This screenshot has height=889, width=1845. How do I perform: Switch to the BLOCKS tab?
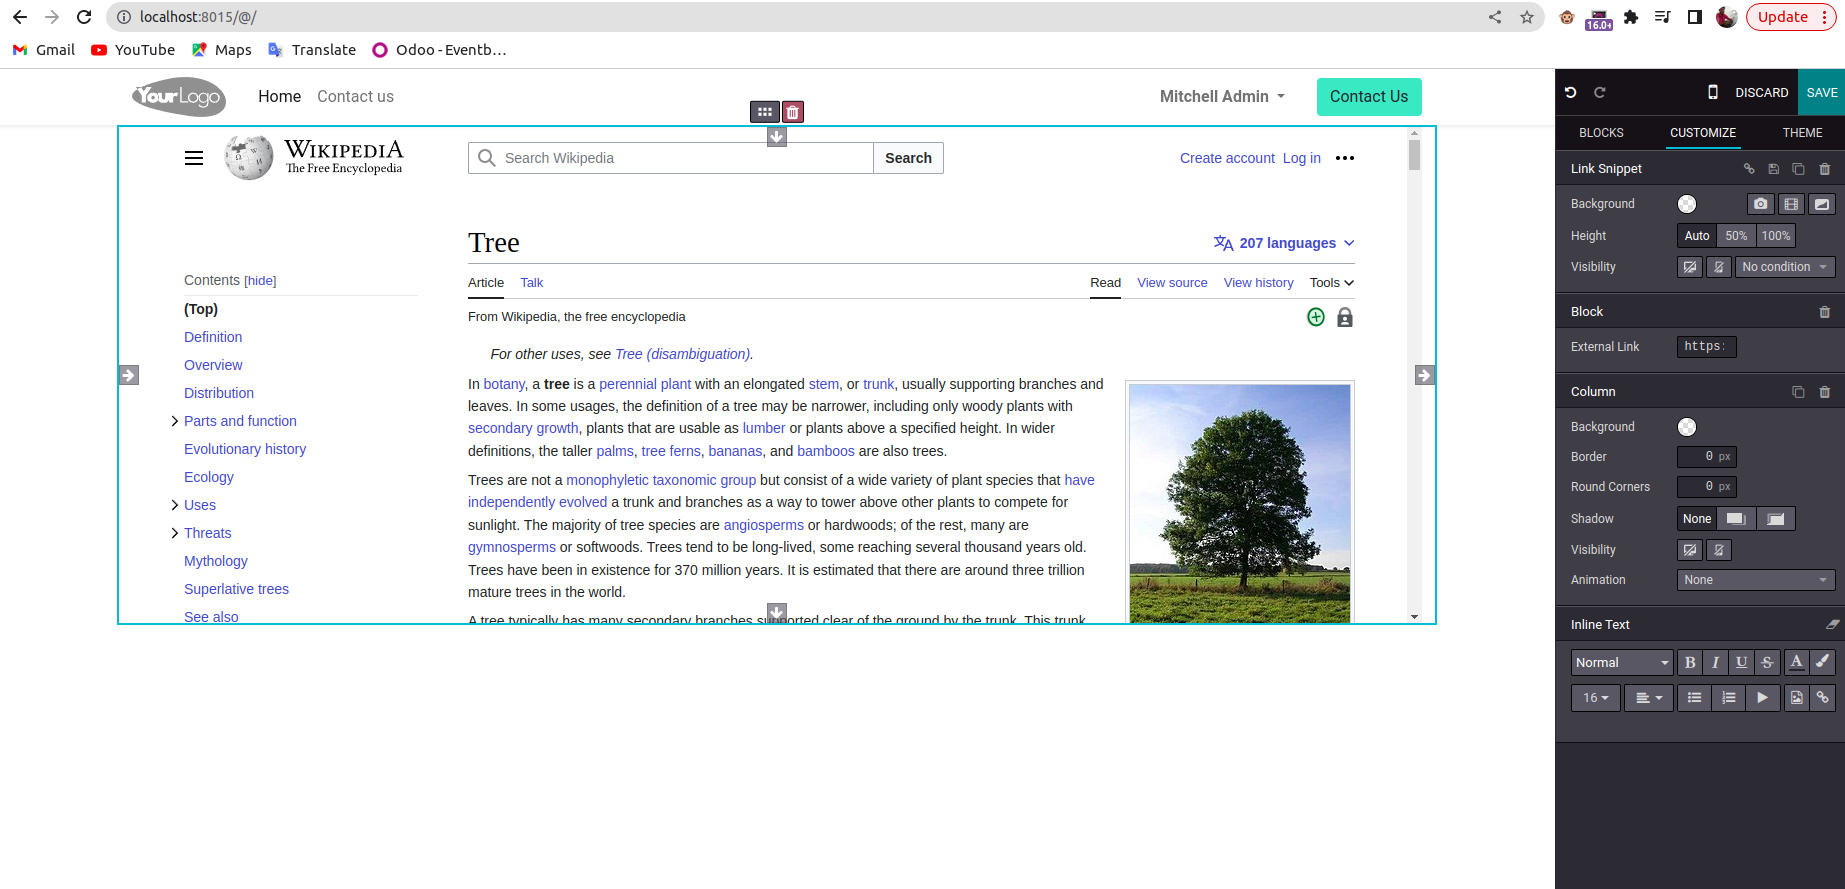point(1601,132)
